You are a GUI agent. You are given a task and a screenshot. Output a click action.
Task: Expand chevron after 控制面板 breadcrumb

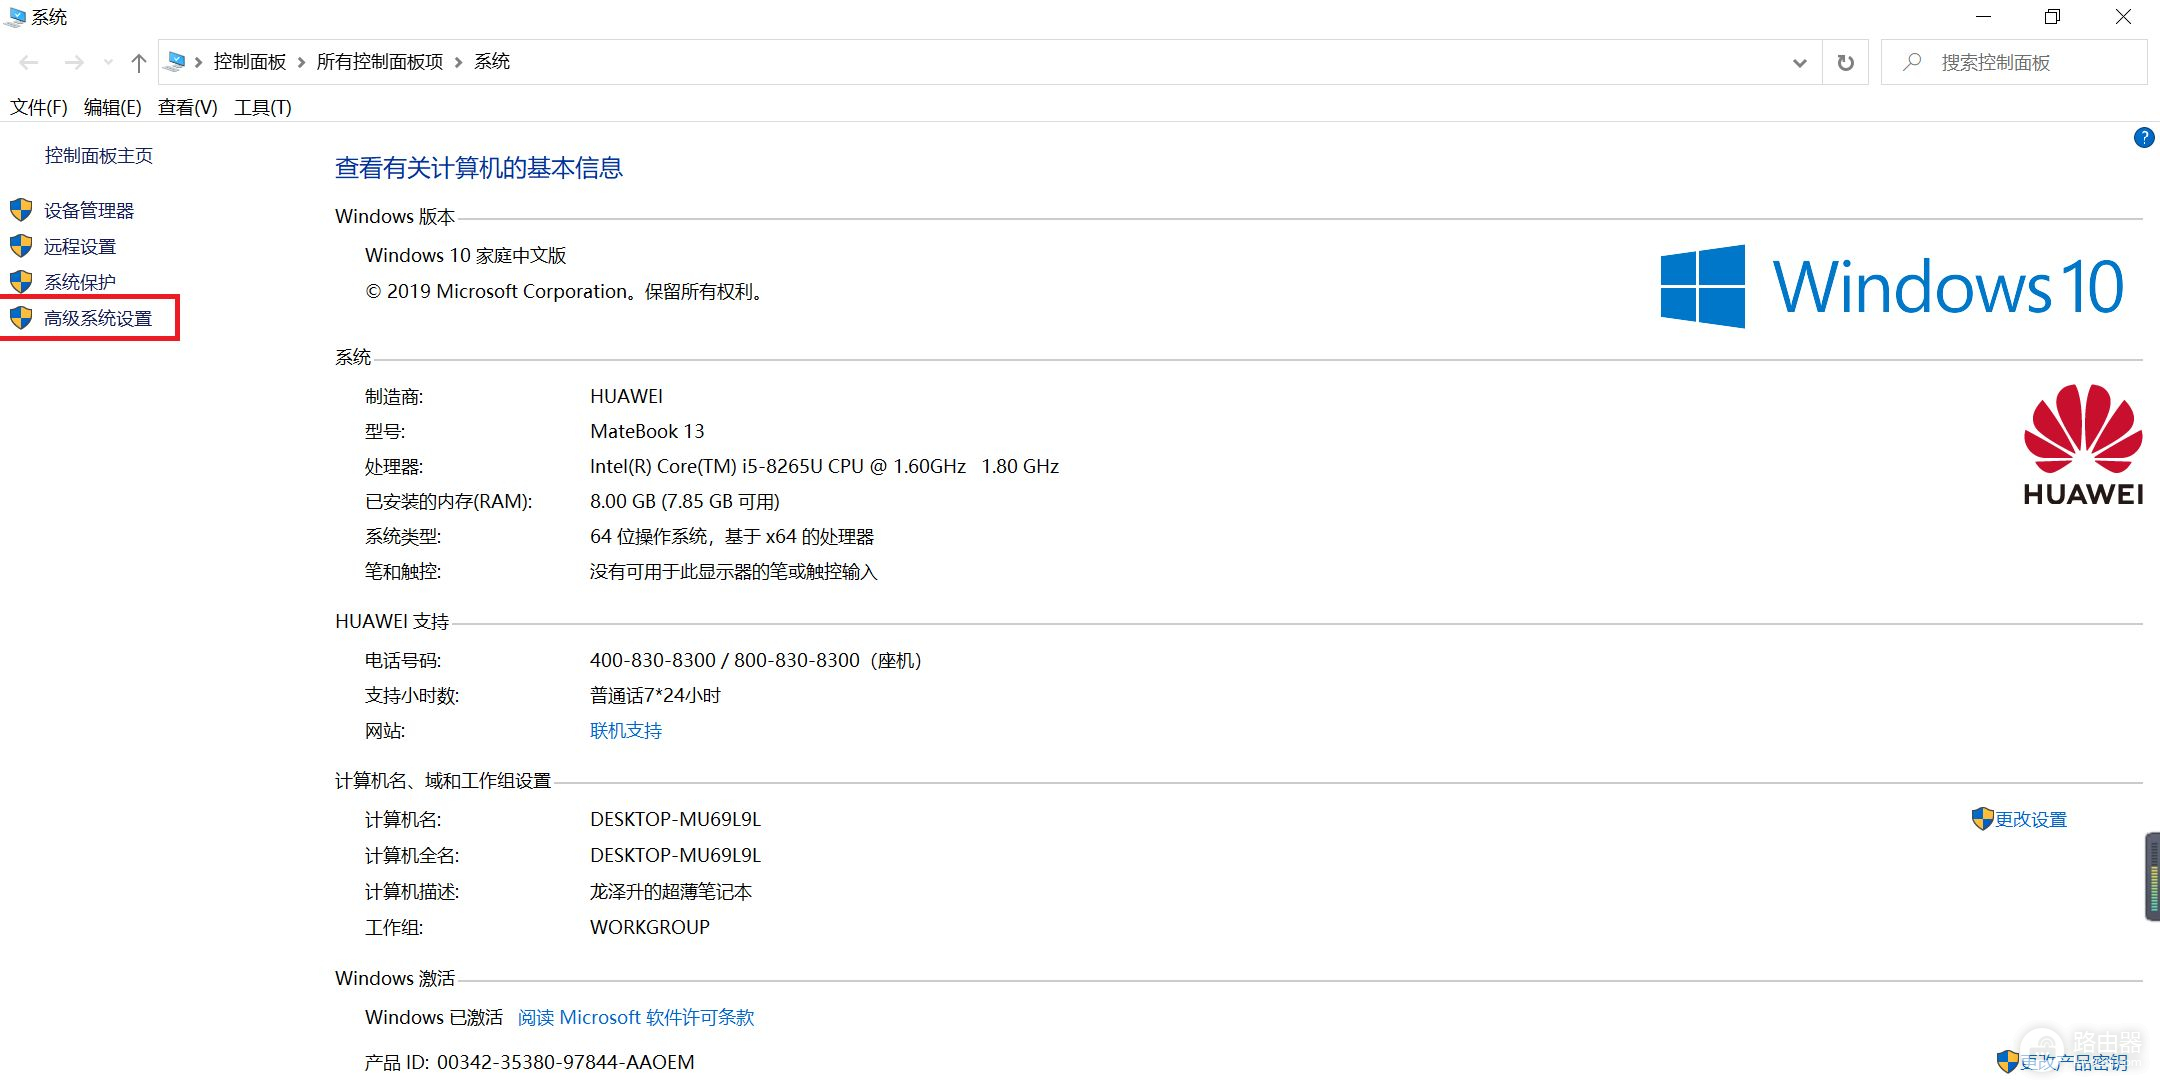(301, 62)
